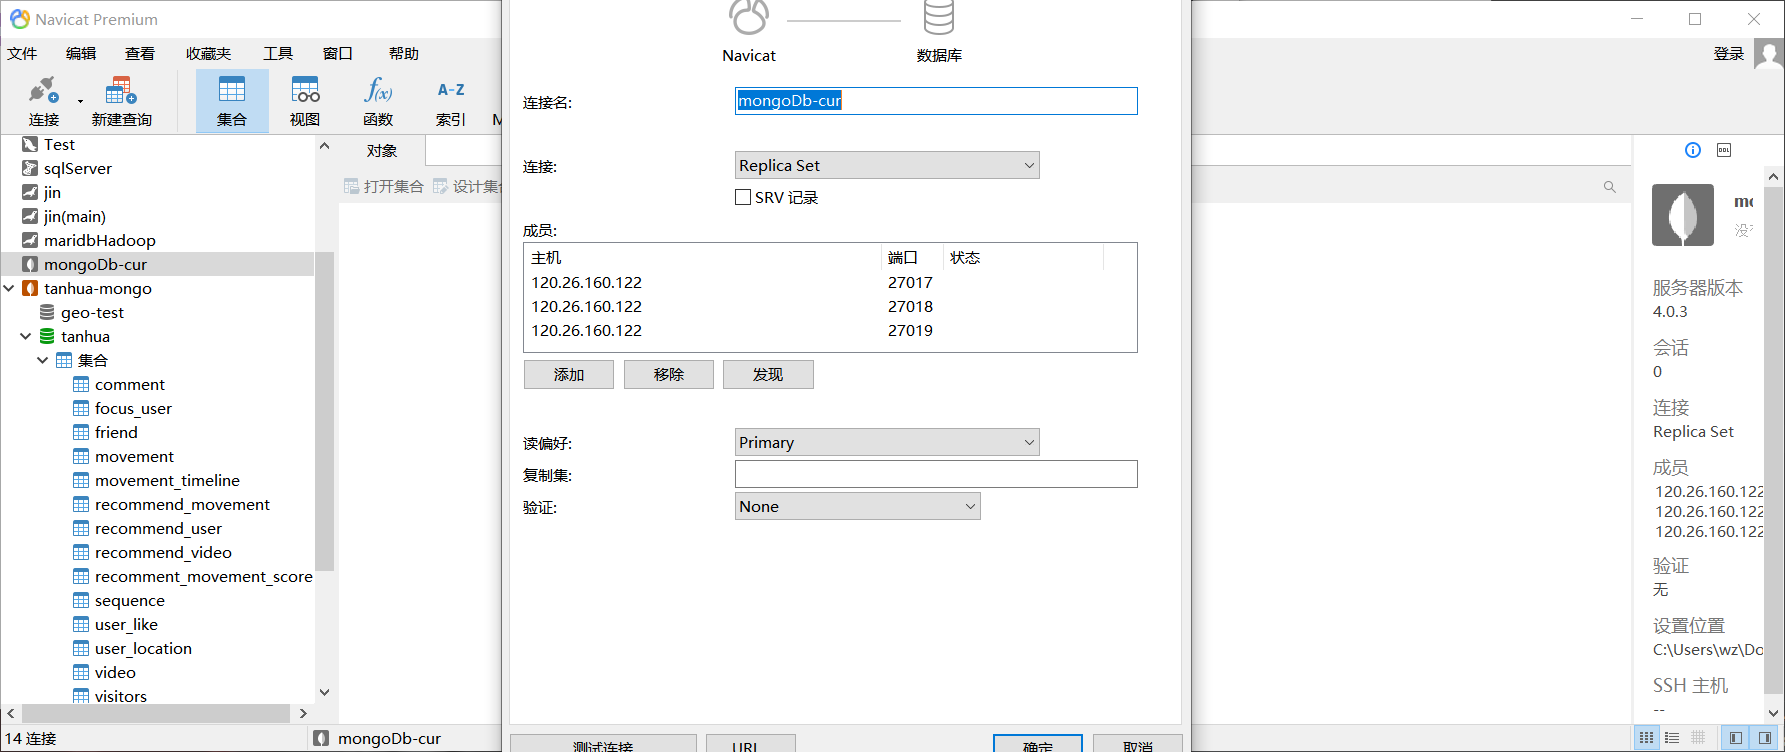Collapse the 集合 node in the tree
This screenshot has height=752, width=1785.
[43, 360]
